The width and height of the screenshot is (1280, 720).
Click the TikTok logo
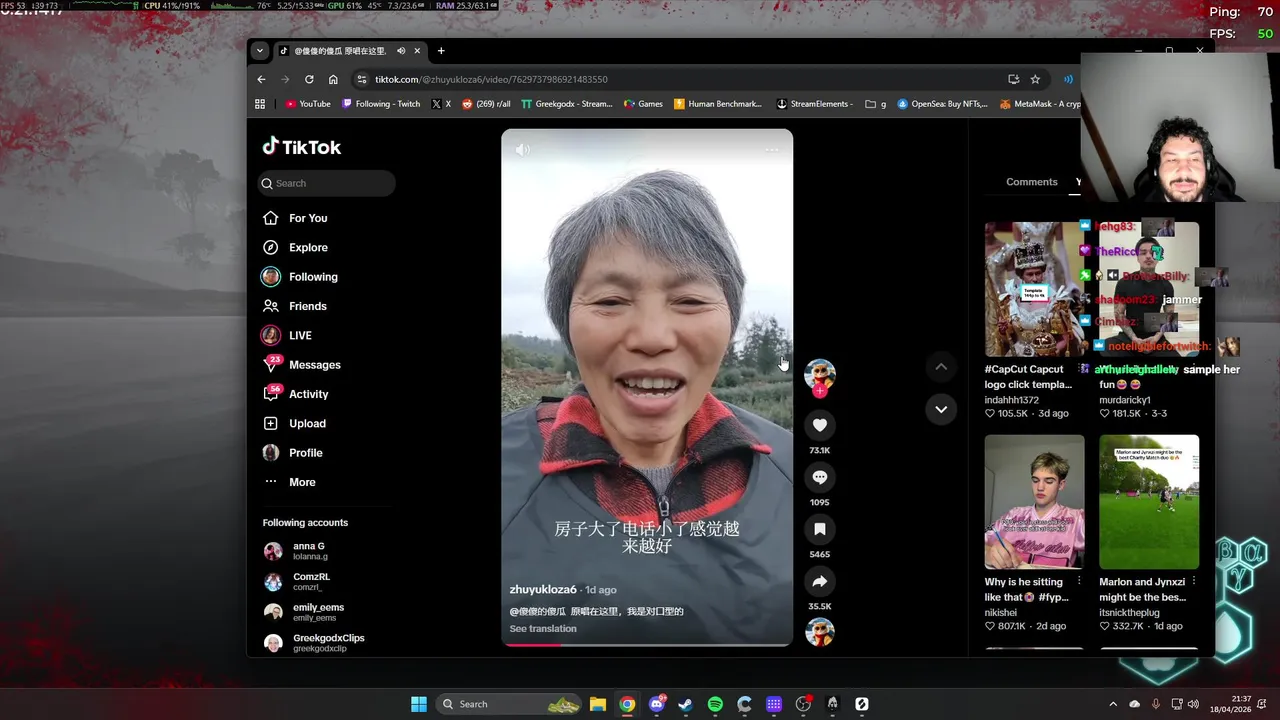click(302, 147)
